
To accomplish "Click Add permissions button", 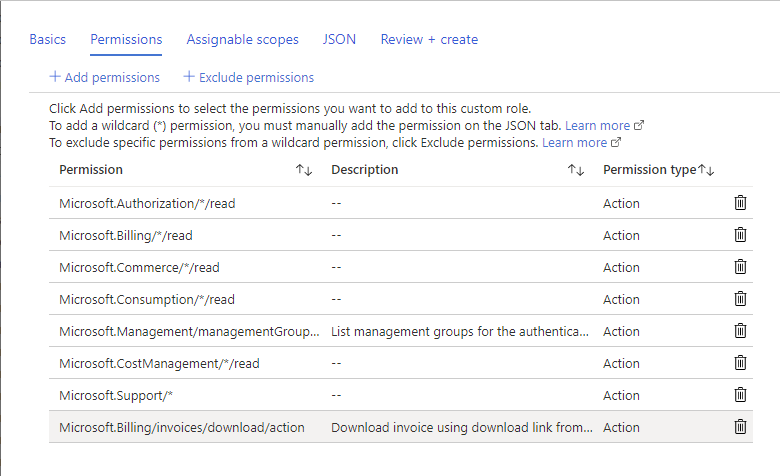I will [104, 77].
